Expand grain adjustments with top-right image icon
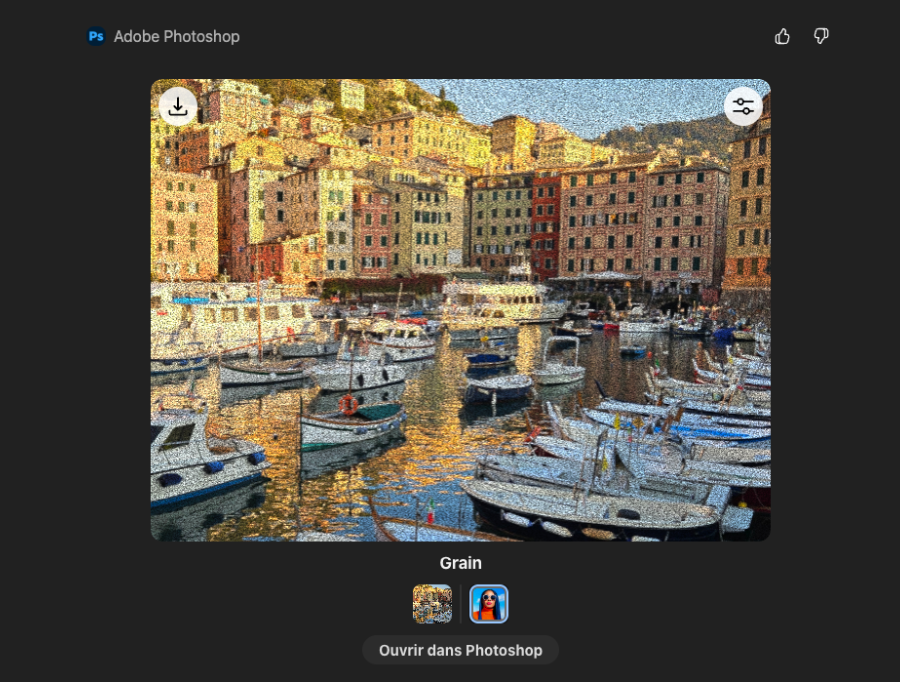This screenshot has height=682, width=900. 743,106
